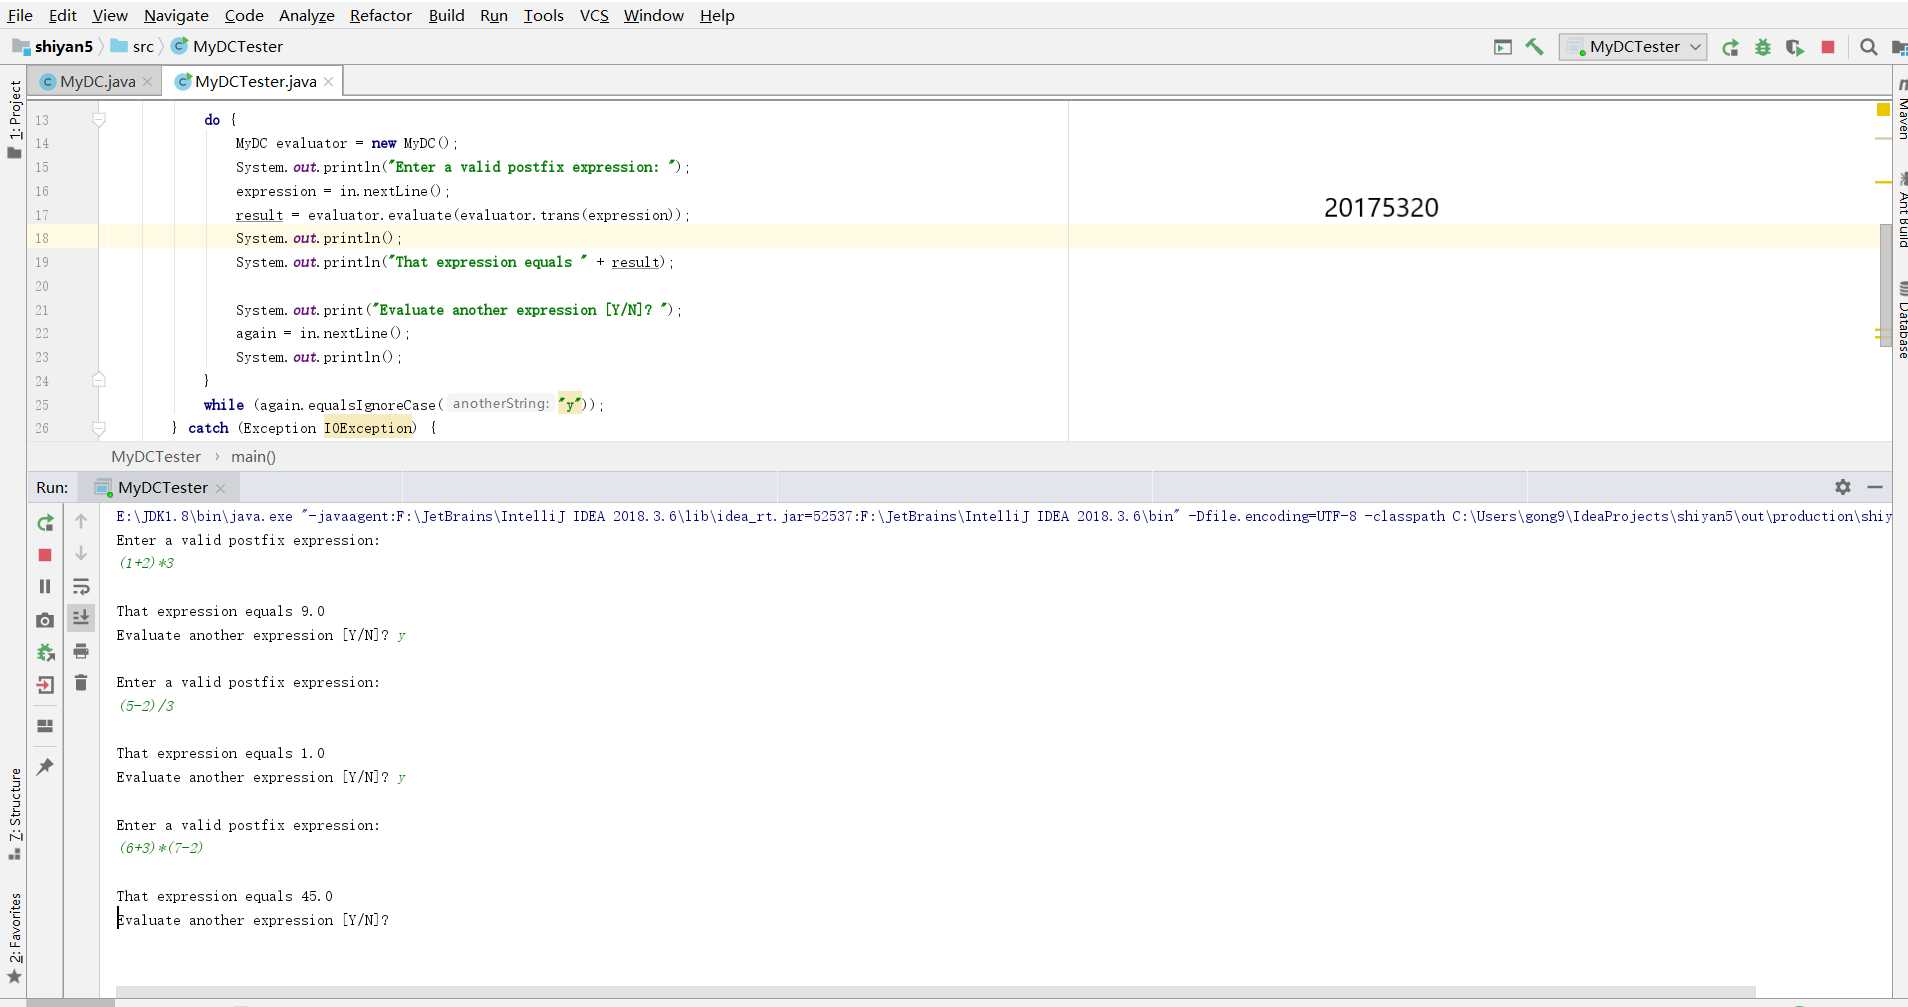Open the Database tool window
1908x1007 pixels.
click(x=1901, y=320)
